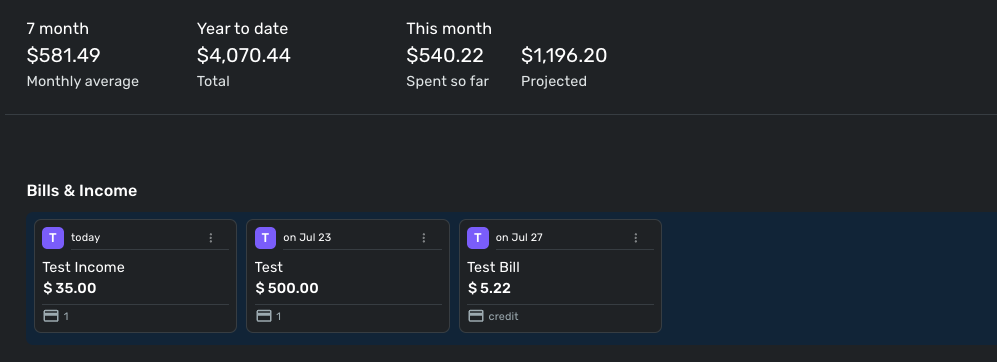The width and height of the screenshot is (997, 362).
Task: Open the Test Income card's three-dot menu
Action: 211,238
